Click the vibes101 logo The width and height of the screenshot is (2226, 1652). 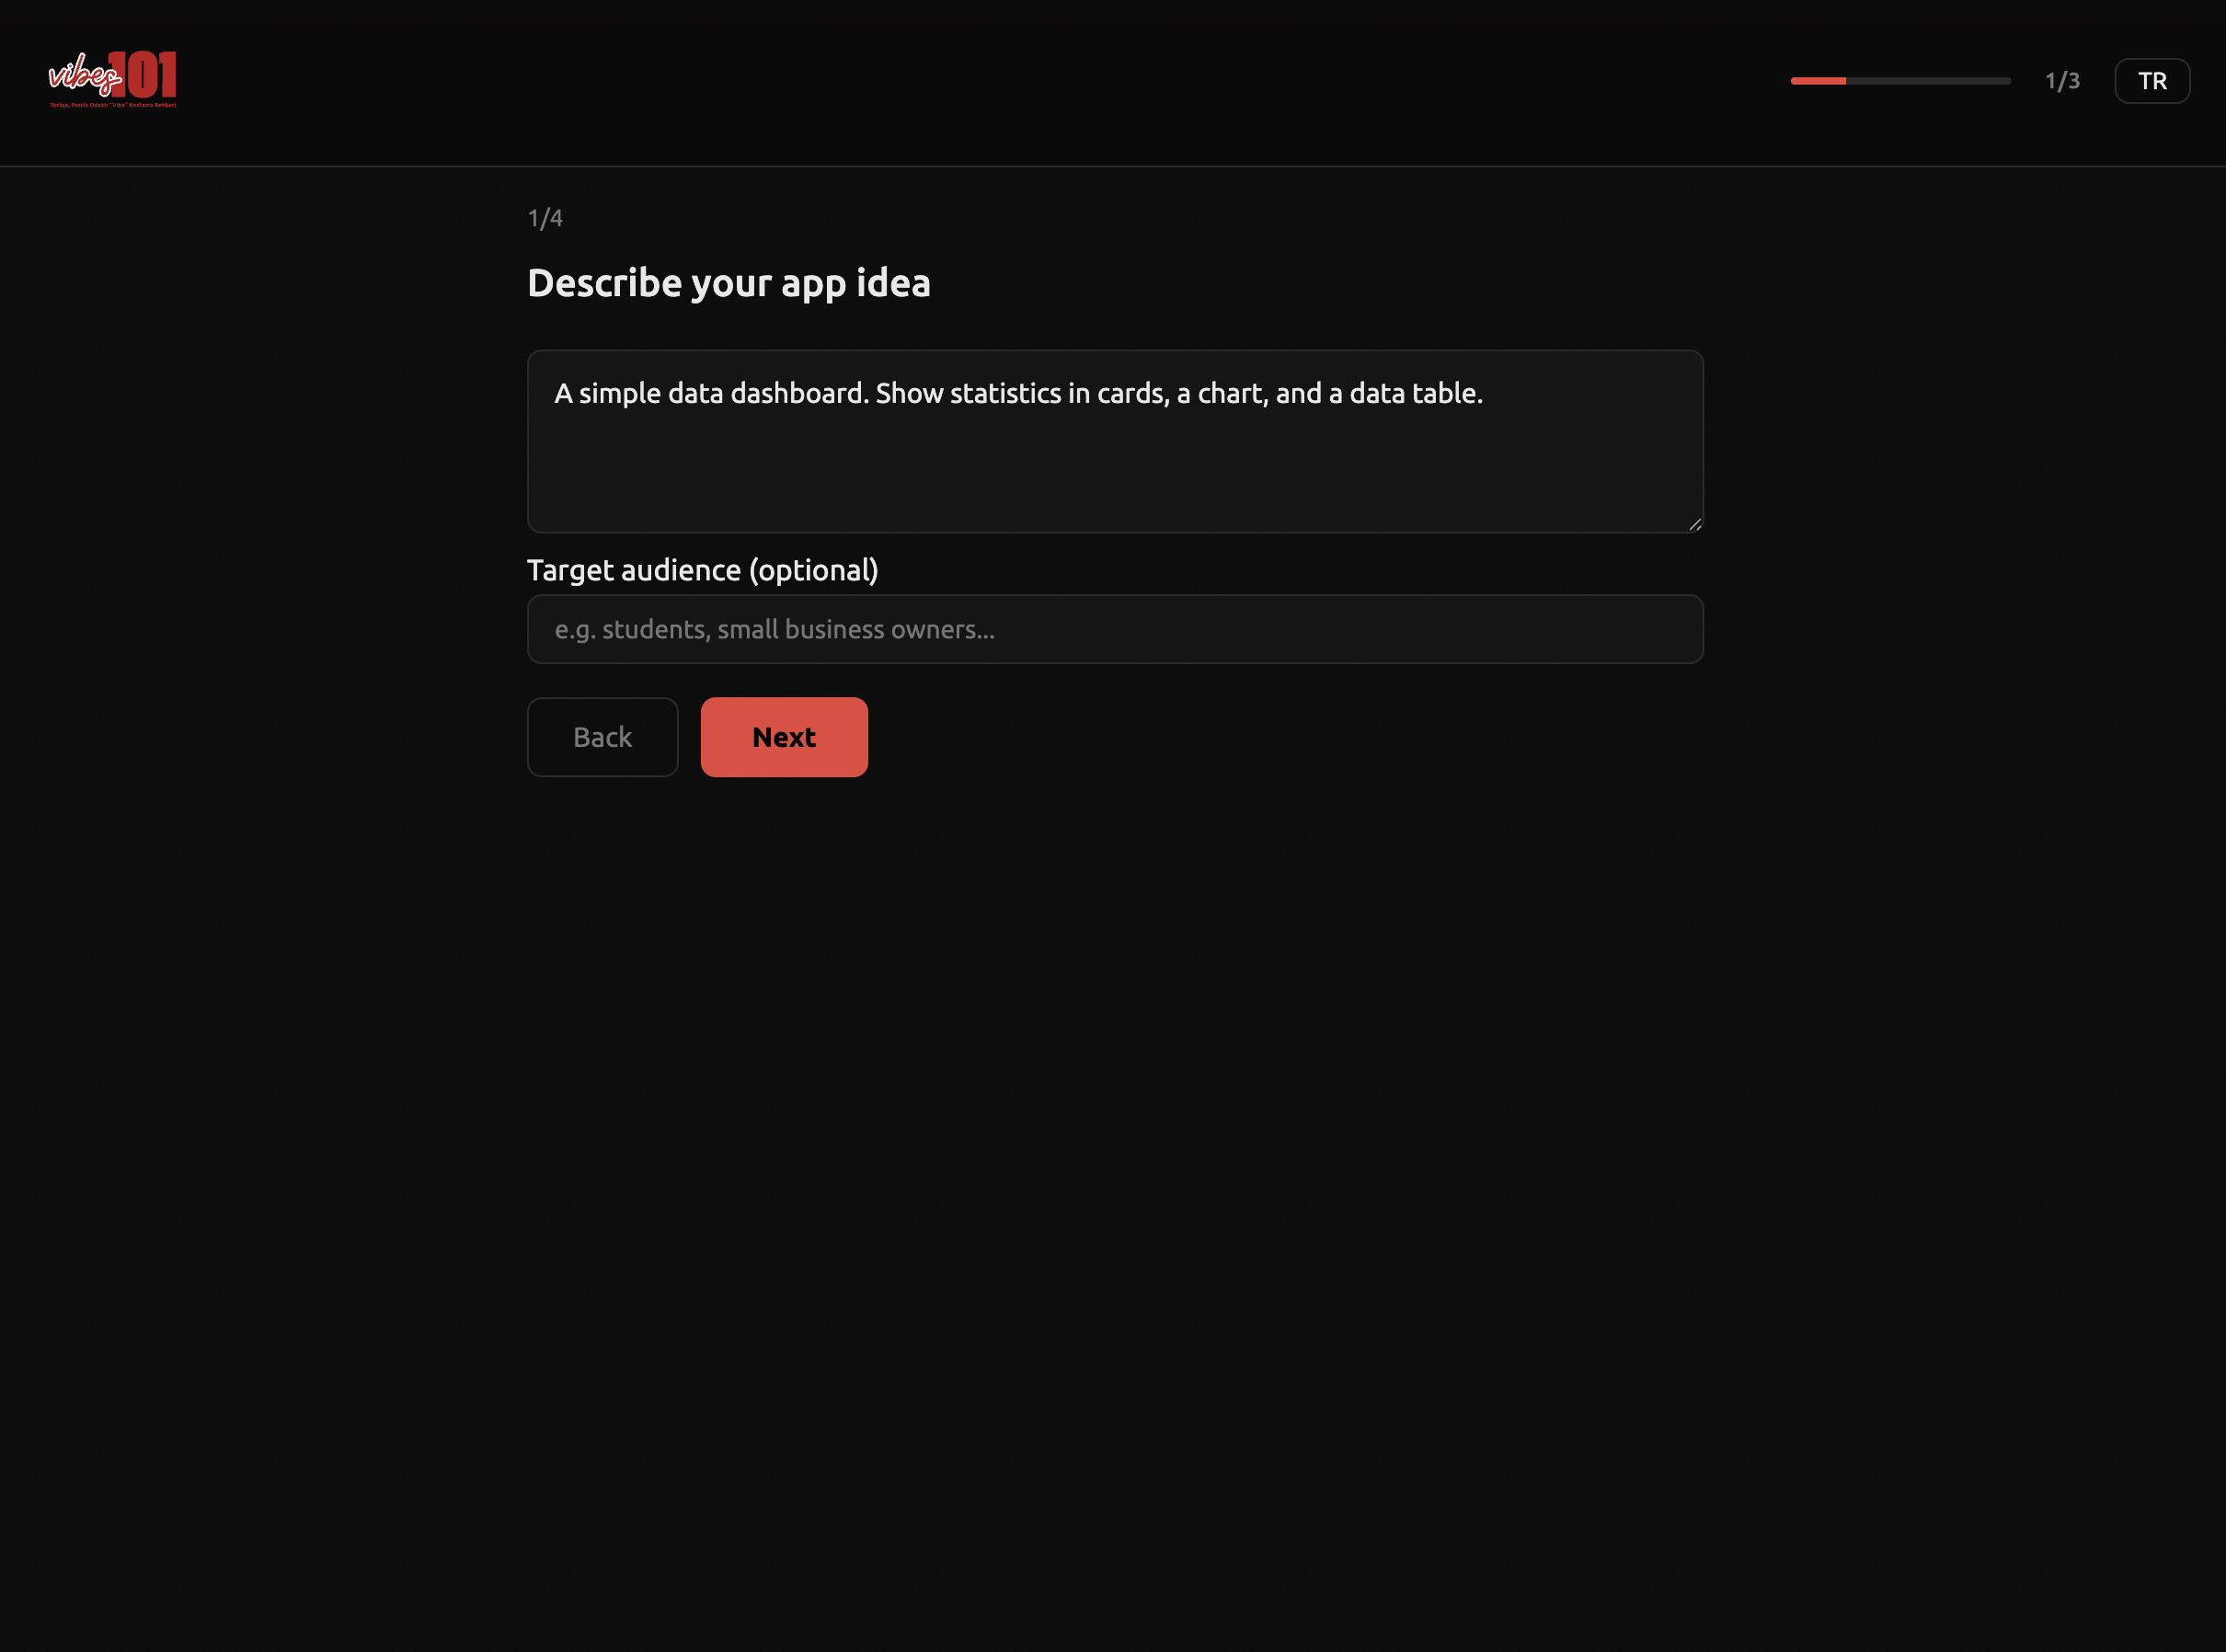pos(112,78)
